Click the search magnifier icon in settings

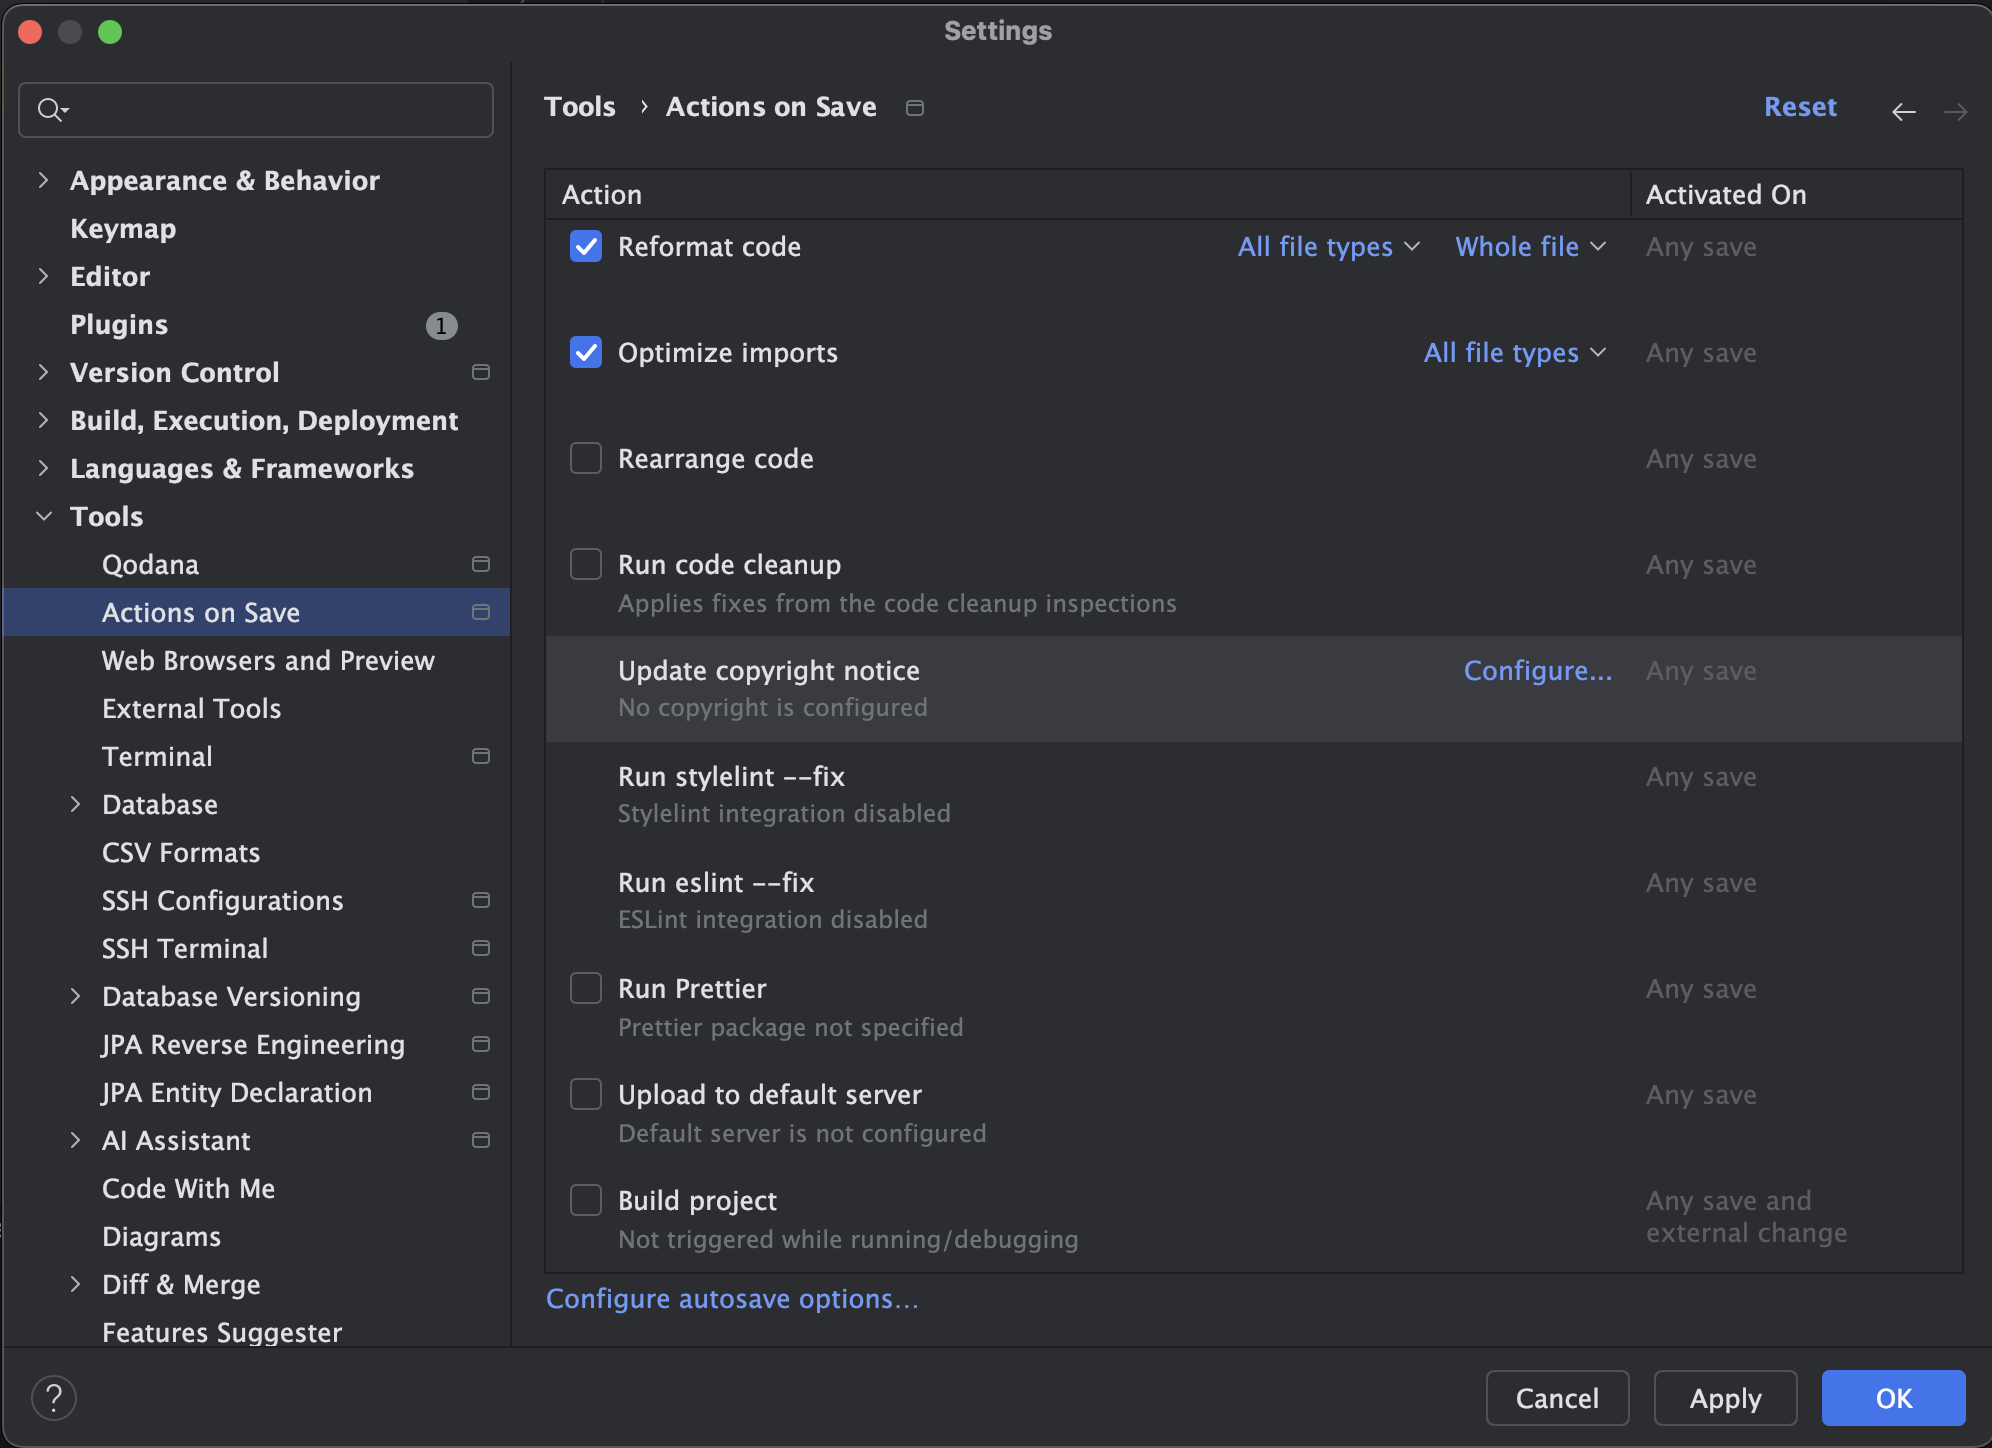(50, 110)
